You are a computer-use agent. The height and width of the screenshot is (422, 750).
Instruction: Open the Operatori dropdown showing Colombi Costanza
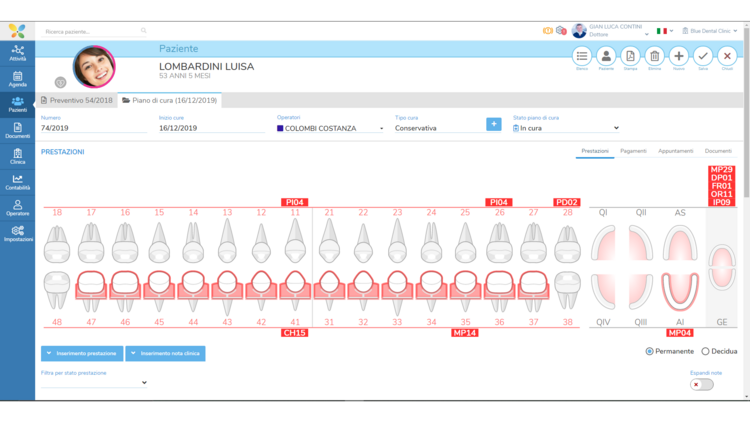coord(331,128)
